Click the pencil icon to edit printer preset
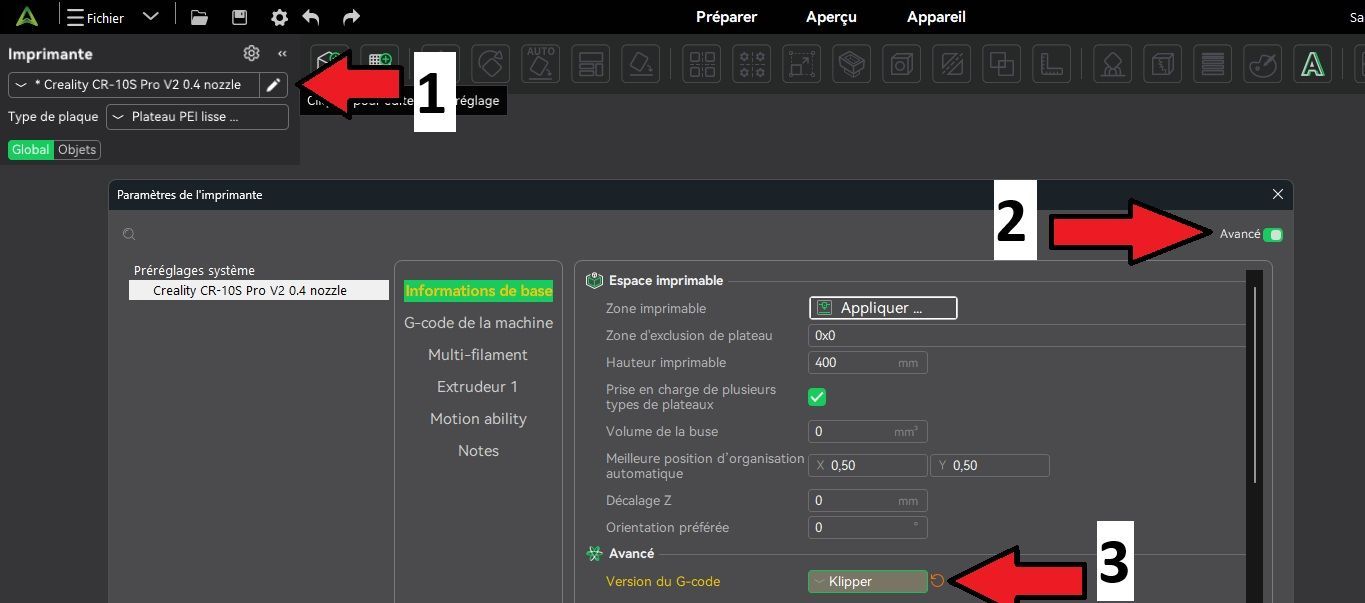 click(272, 85)
